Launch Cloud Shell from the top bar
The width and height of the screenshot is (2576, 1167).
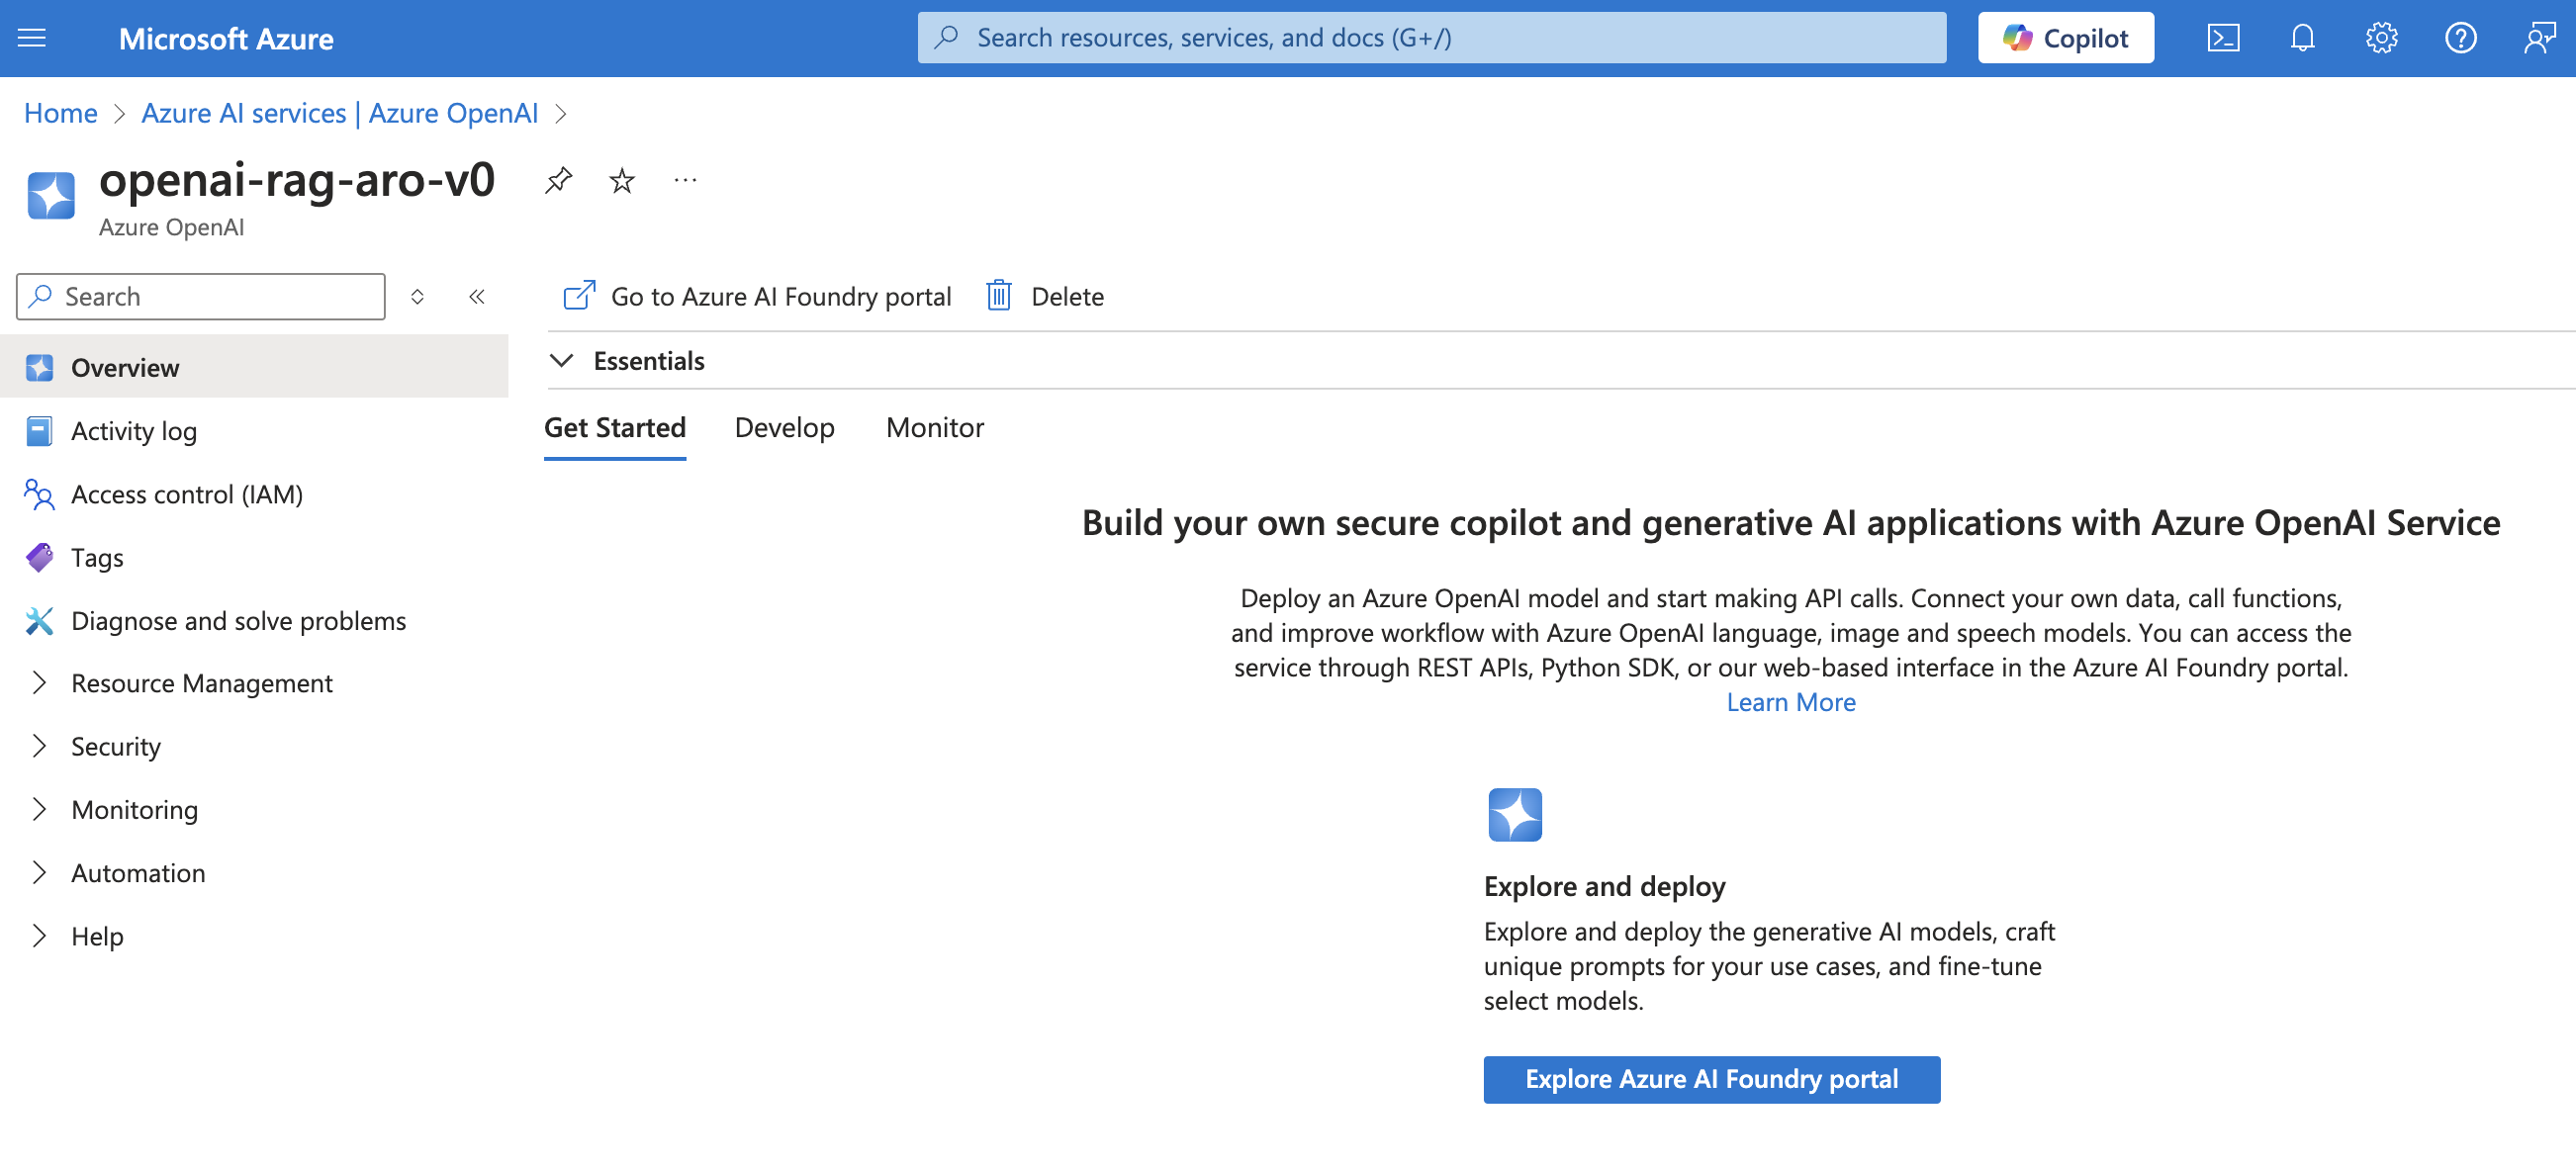(2223, 38)
